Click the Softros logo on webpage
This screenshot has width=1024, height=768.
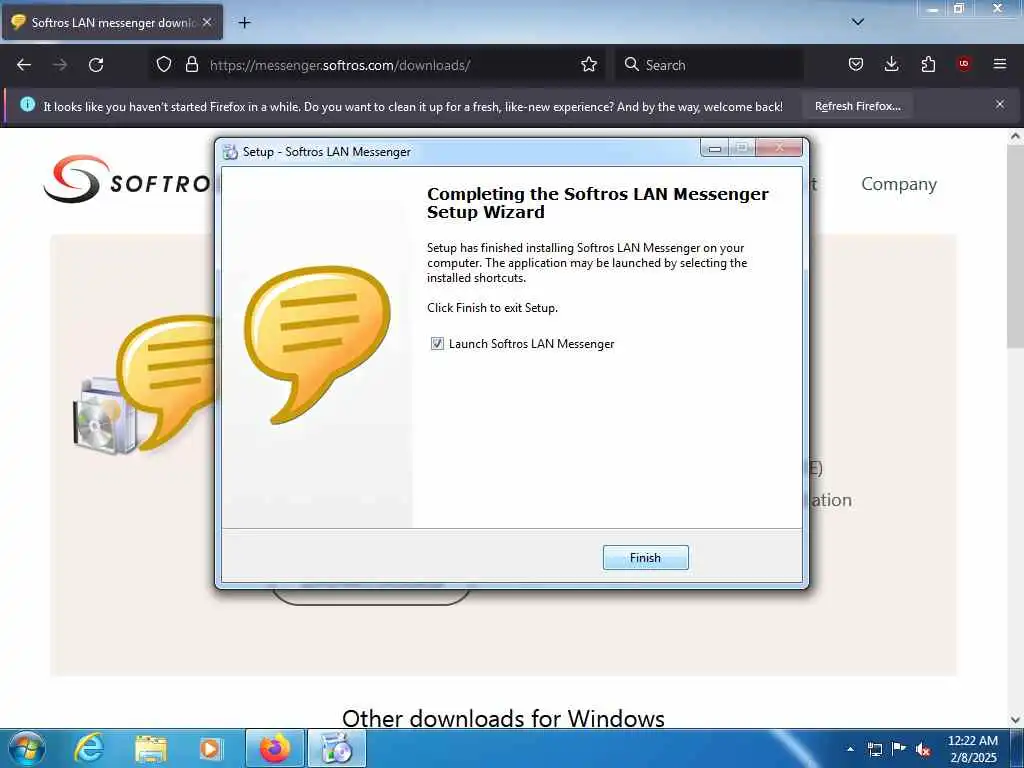tap(127, 180)
